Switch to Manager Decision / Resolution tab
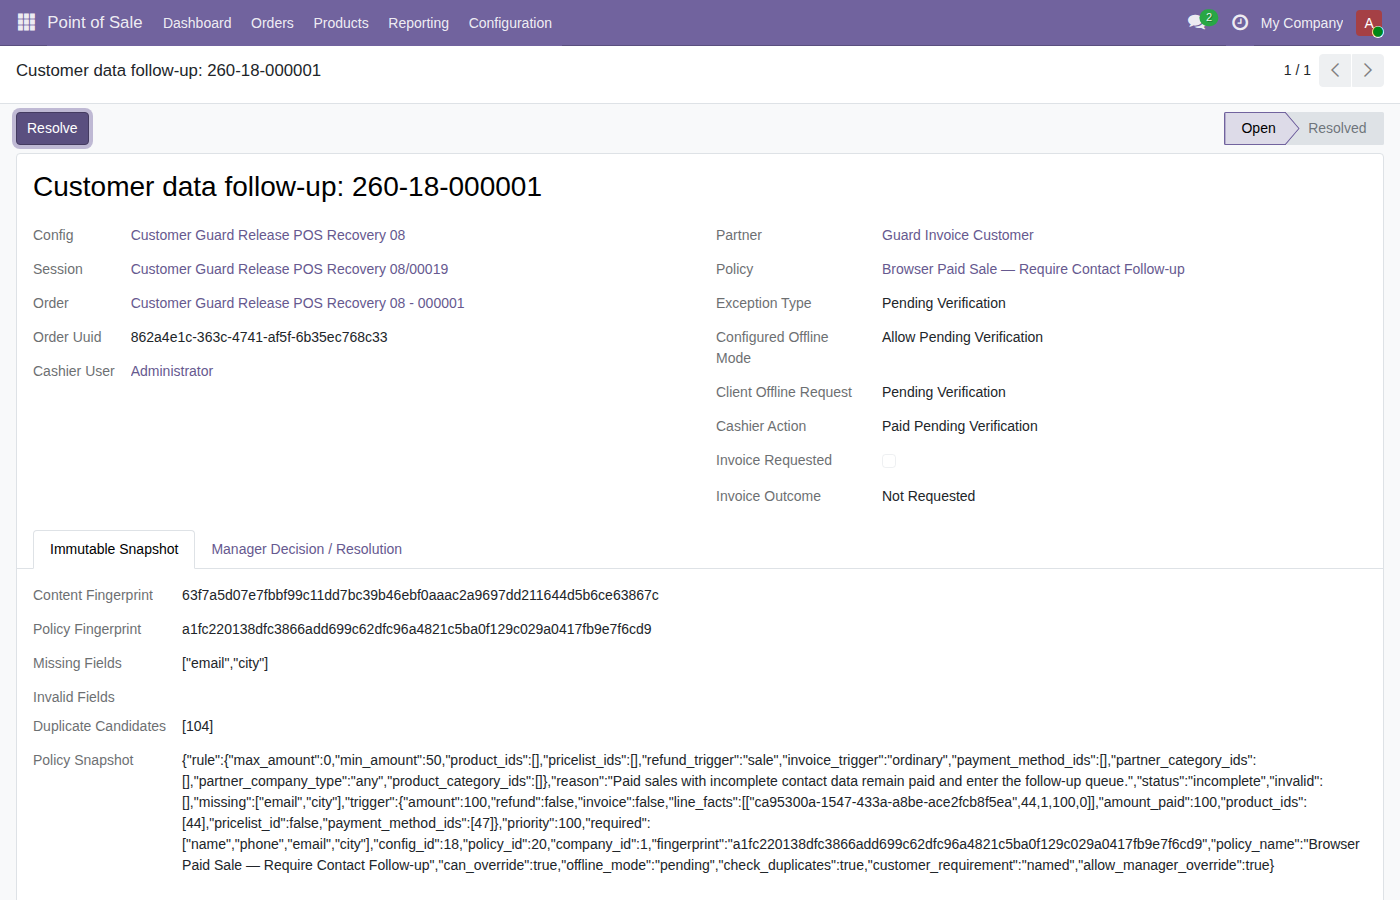This screenshot has height=900, width=1400. (x=307, y=549)
